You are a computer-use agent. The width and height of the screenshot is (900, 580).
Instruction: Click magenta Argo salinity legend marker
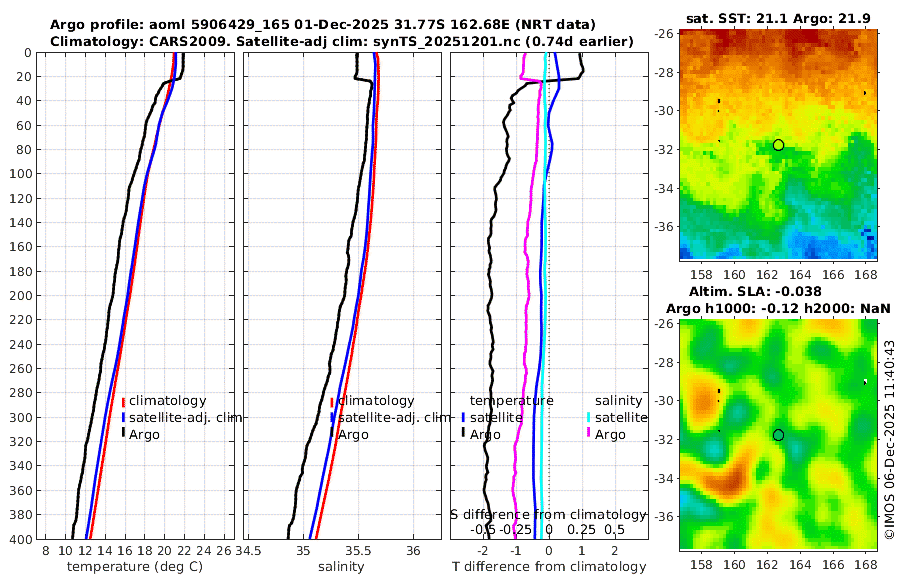(588, 434)
